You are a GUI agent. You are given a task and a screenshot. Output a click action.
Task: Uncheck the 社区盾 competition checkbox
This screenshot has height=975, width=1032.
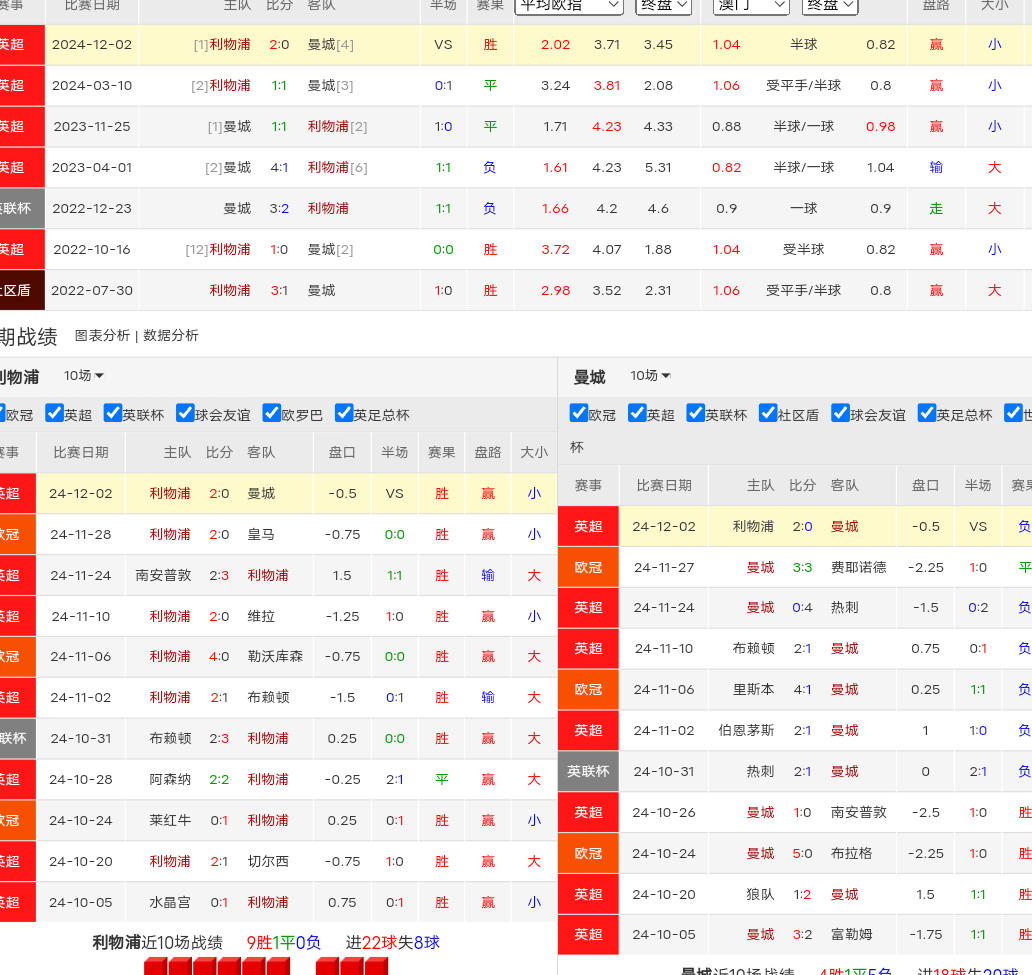768,413
